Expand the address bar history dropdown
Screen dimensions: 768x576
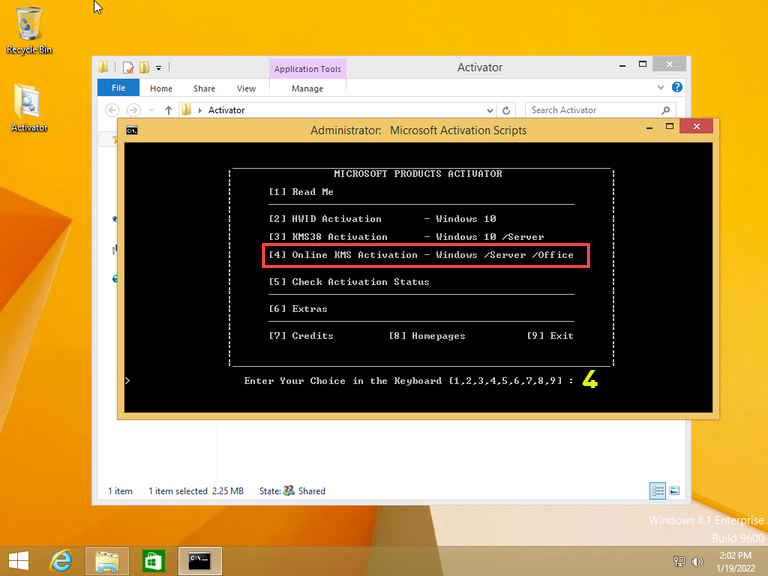pos(490,111)
